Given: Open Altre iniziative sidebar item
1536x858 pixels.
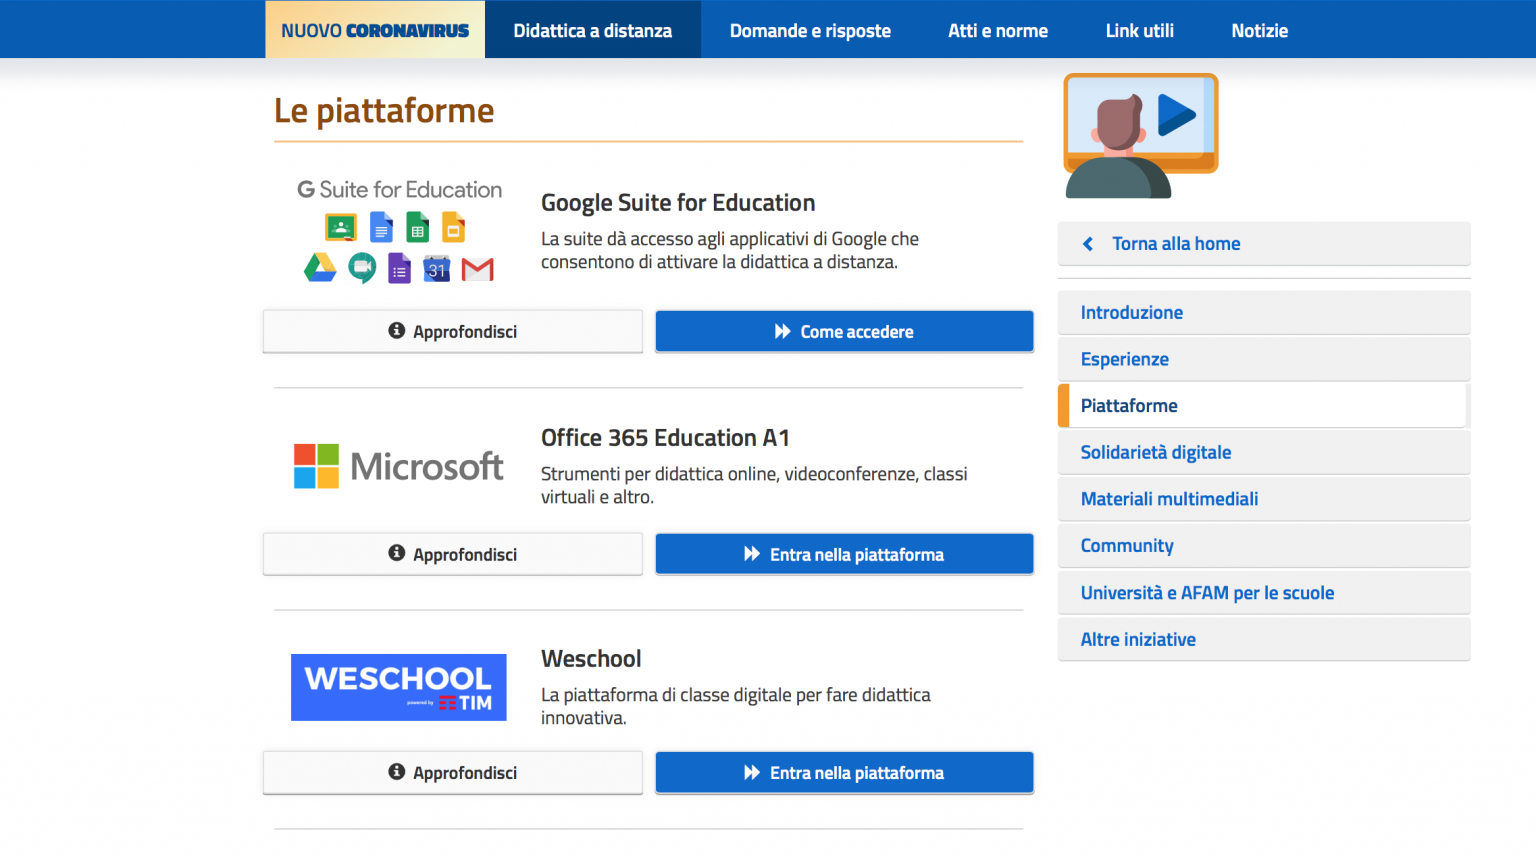Looking at the screenshot, I should pos(1264,639).
